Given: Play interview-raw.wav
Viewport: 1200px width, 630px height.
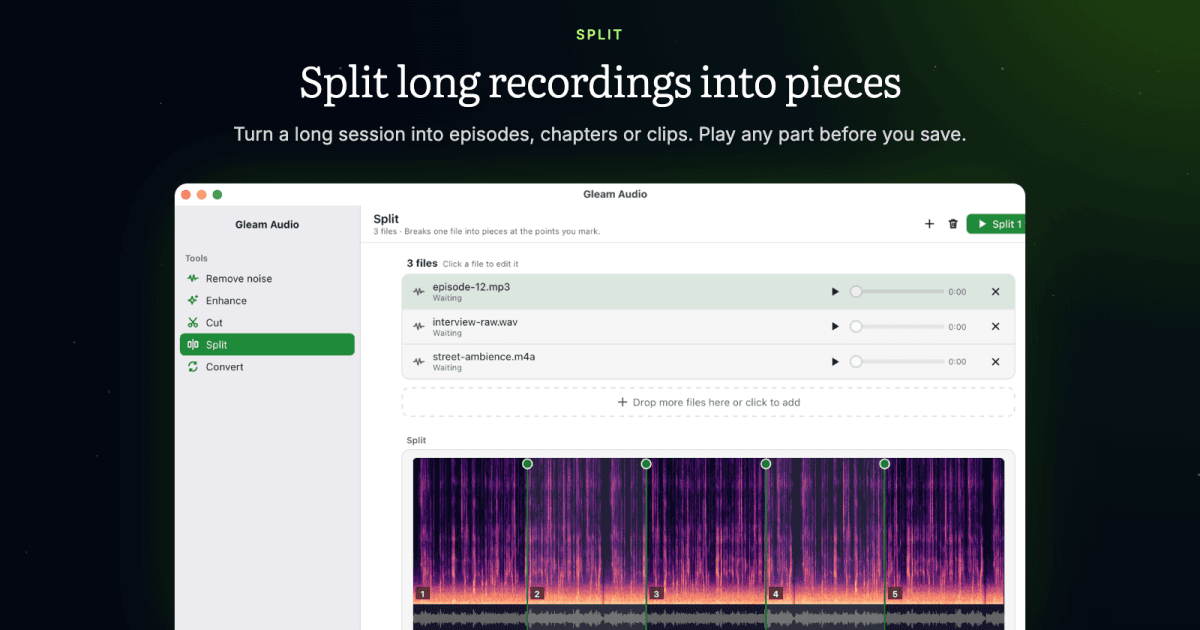Looking at the screenshot, I should tap(835, 327).
